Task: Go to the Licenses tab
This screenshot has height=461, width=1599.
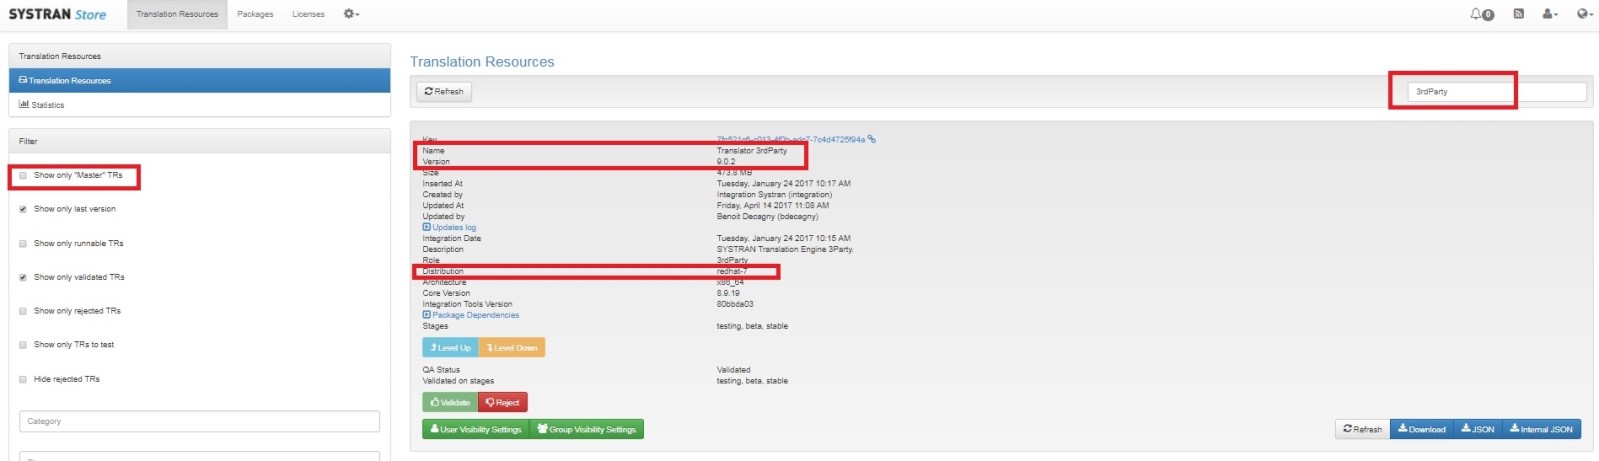Action: tap(308, 14)
